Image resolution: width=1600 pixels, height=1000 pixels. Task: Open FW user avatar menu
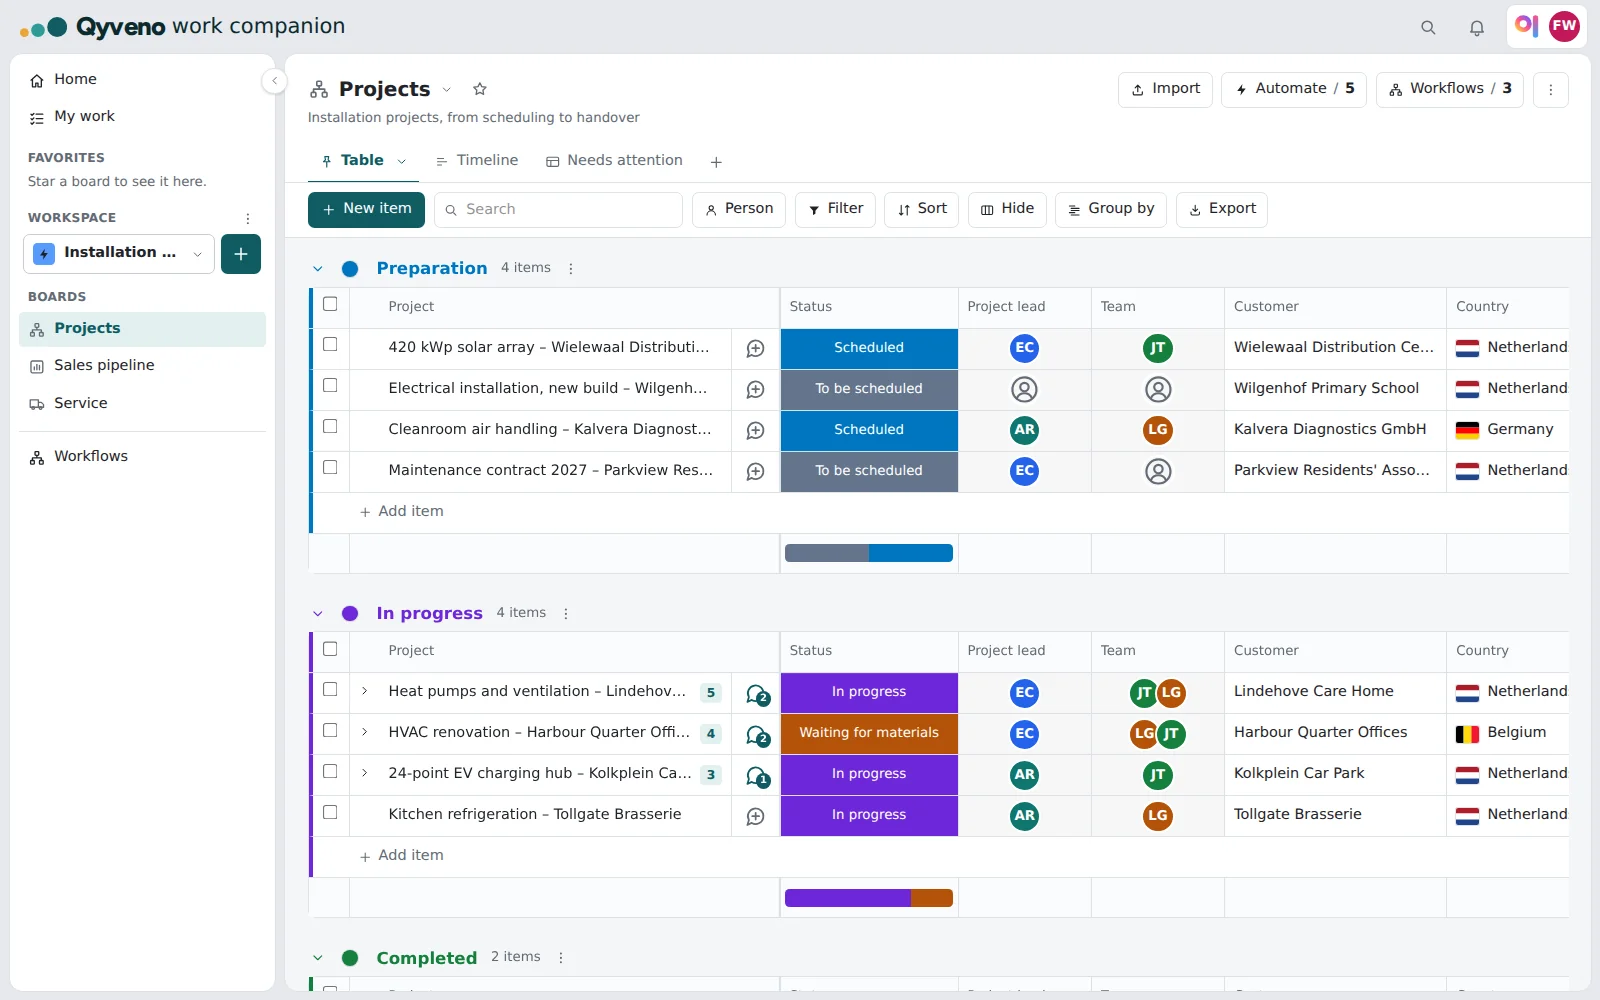click(1564, 26)
